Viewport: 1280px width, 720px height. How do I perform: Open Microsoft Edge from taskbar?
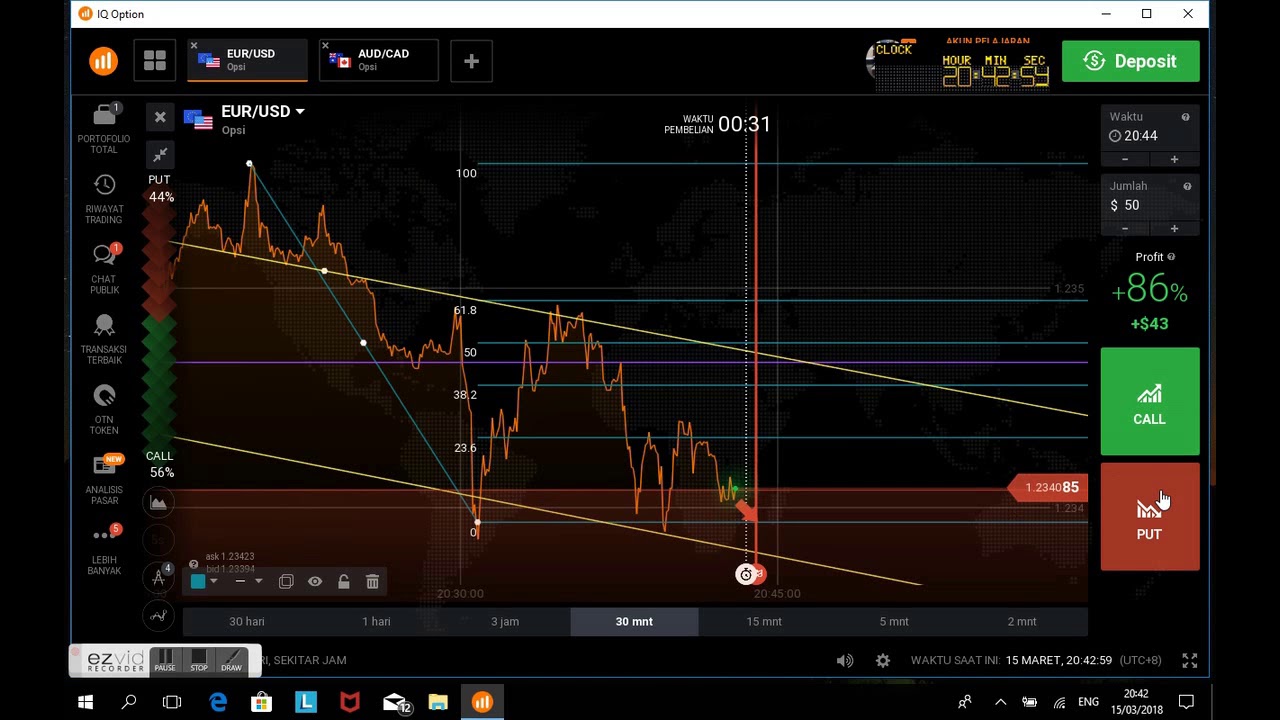pyautogui.click(x=217, y=702)
